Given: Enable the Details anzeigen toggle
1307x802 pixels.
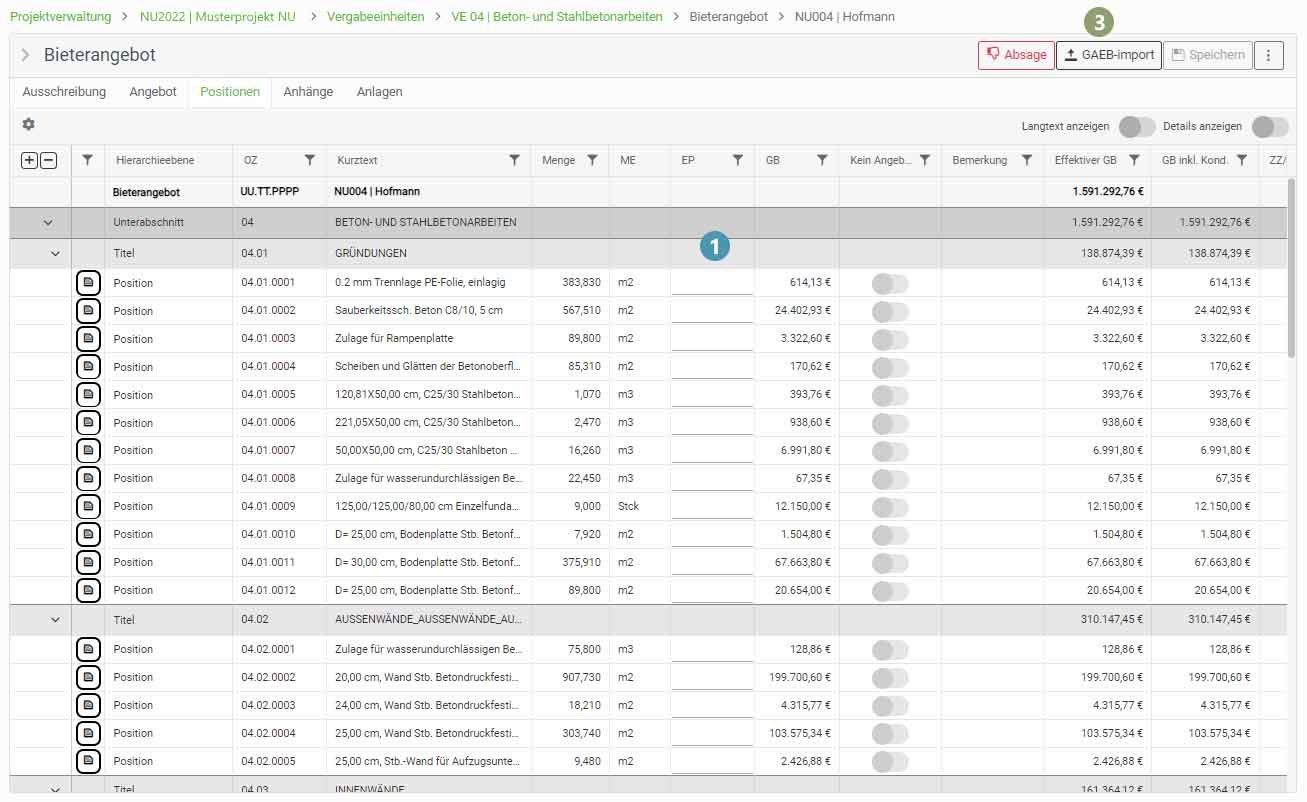Looking at the screenshot, I should point(1270,127).
